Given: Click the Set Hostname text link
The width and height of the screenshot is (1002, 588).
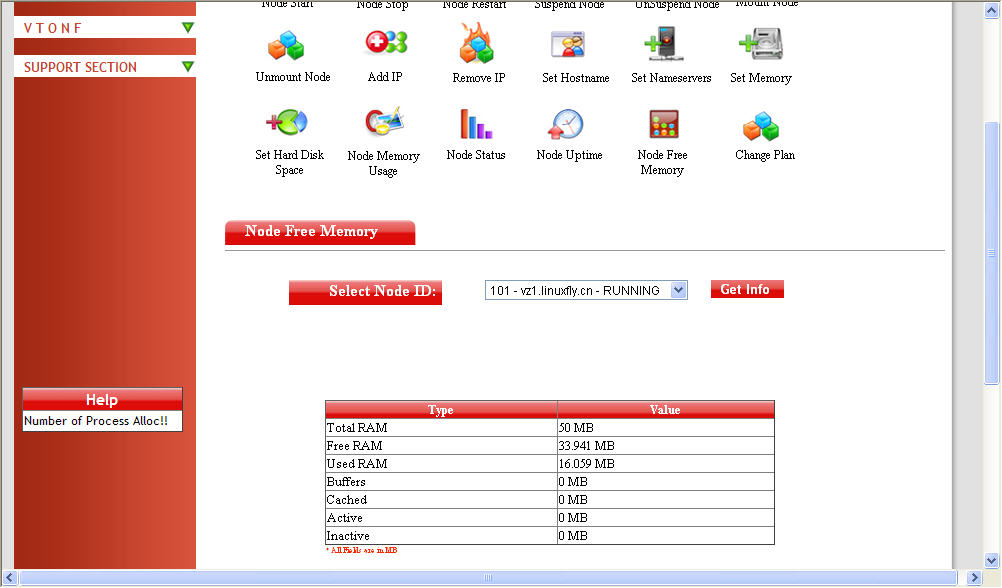Looking at the screenshot, I should click(x=575, y=78).
